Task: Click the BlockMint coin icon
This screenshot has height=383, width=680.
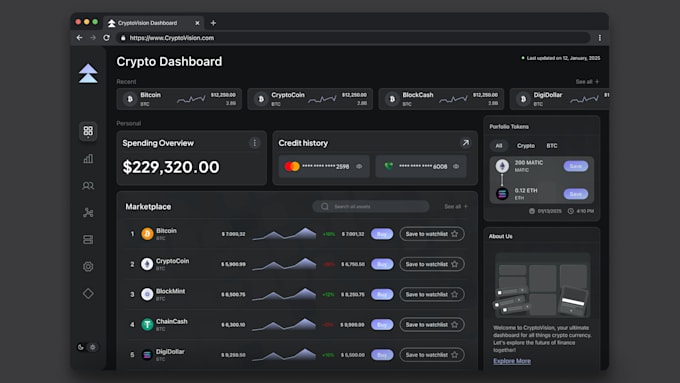Action: coord(147,295)
